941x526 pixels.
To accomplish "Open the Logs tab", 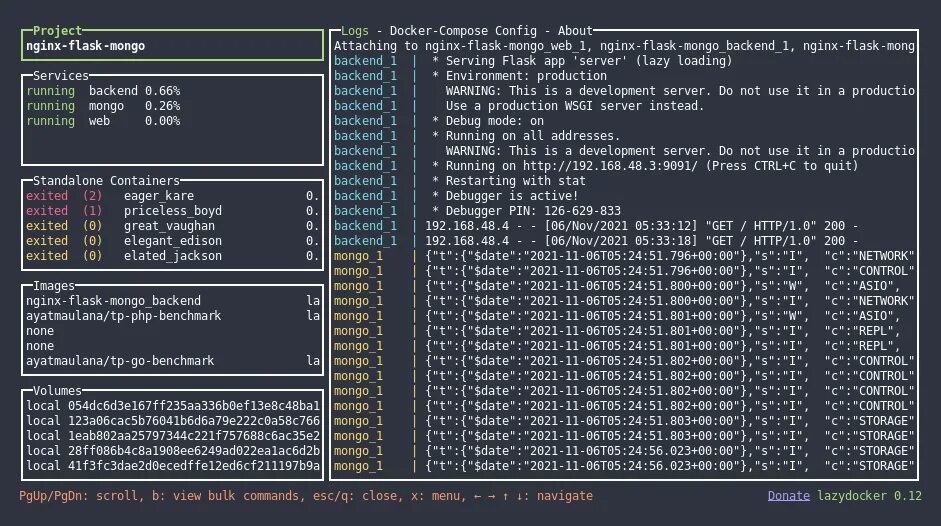I will (355, 31).
